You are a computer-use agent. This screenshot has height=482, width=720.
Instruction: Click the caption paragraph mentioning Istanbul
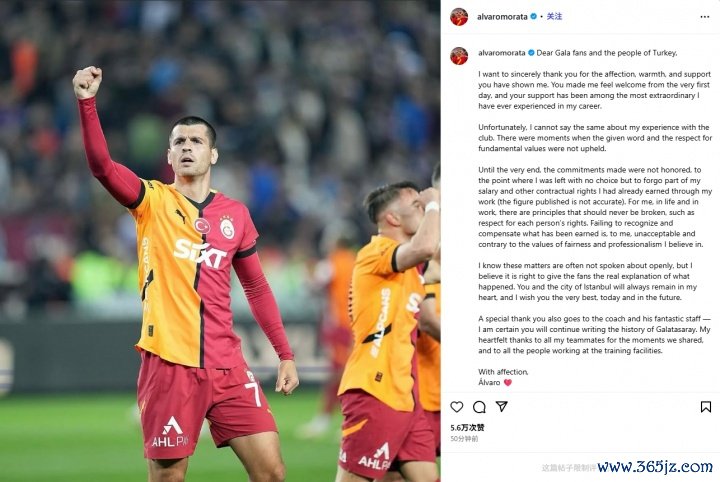(587, 281)
